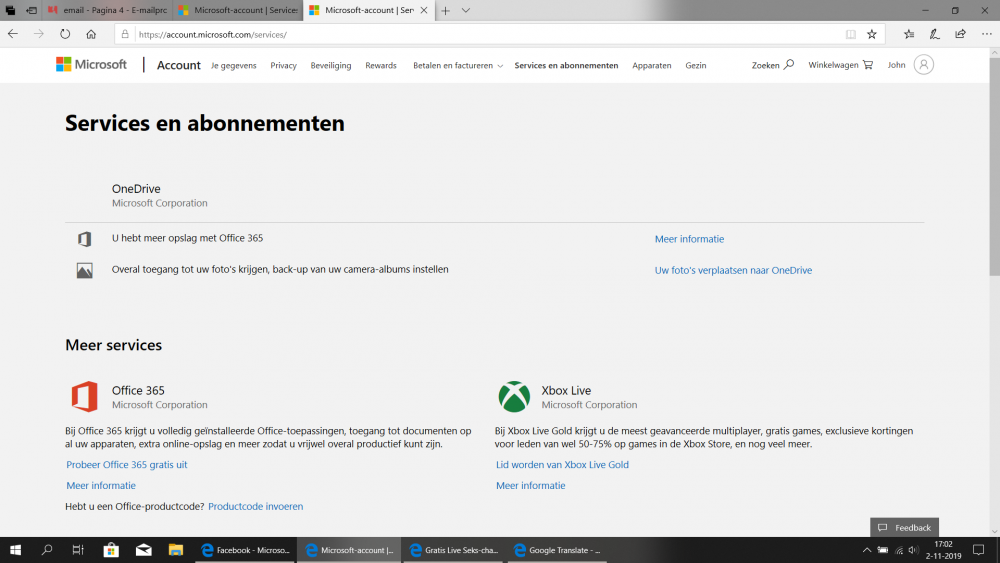Reload the page with the refresh icon

[65, 34]
